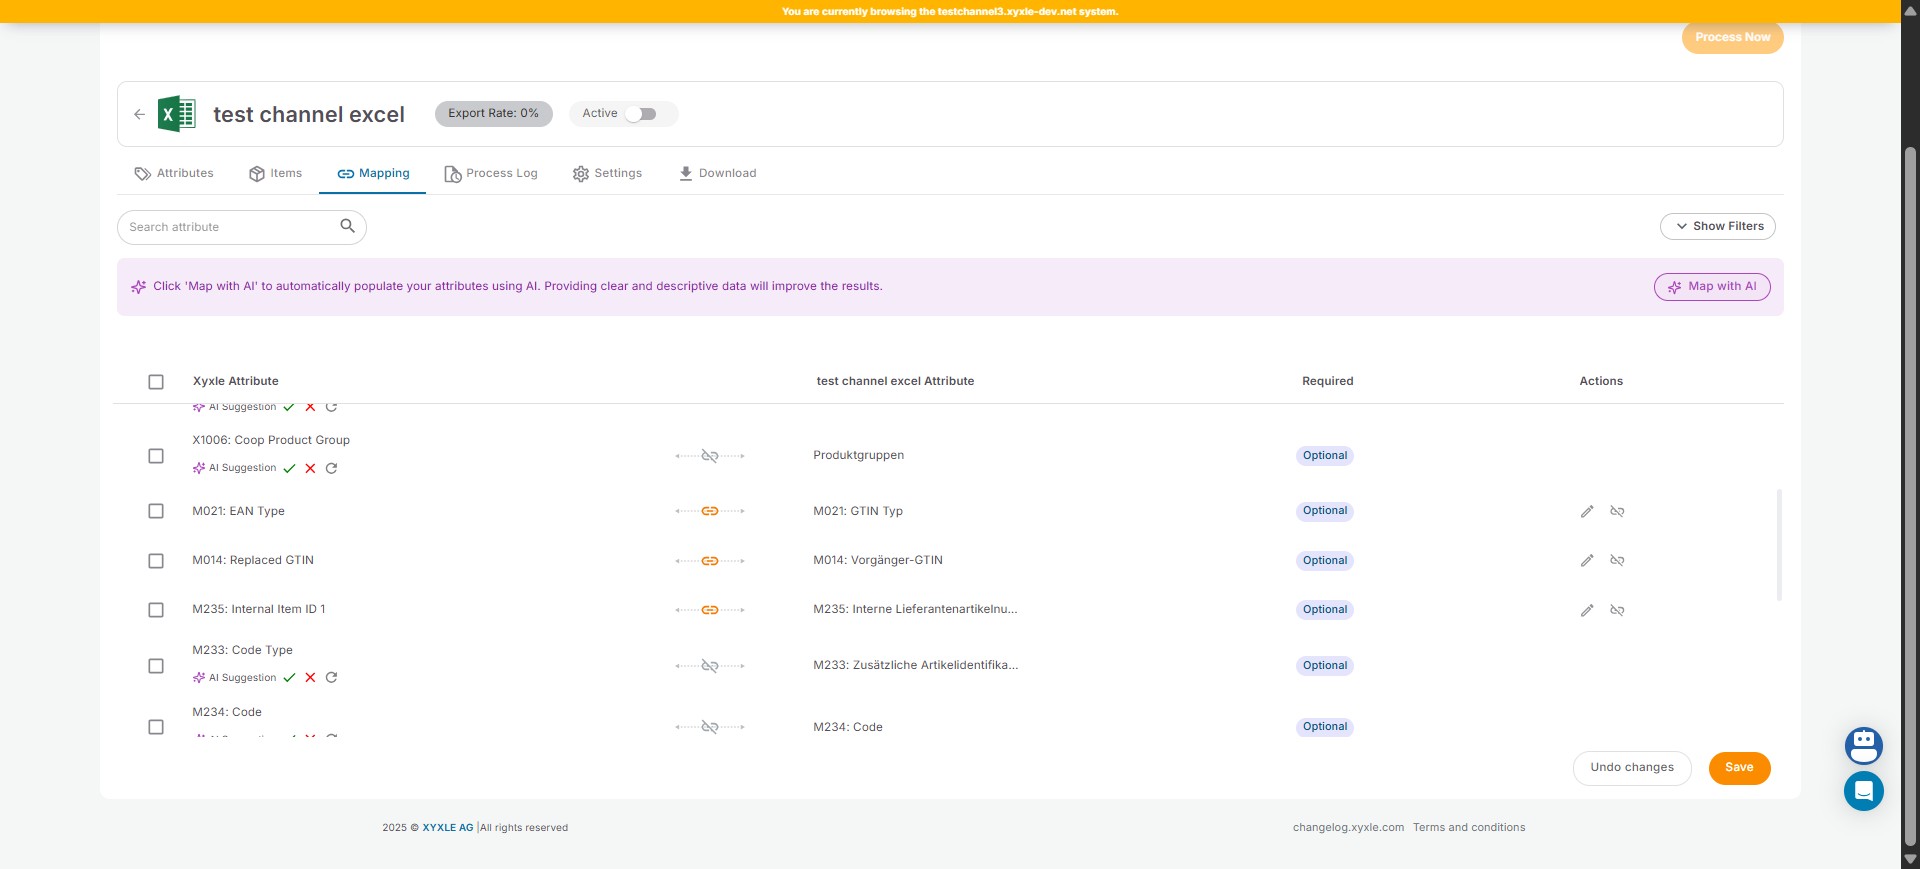The width and height of the screenshot is (1920, 869).
Task: Select the M021: EAN Type row checkbox
Action: pos(156,511)
